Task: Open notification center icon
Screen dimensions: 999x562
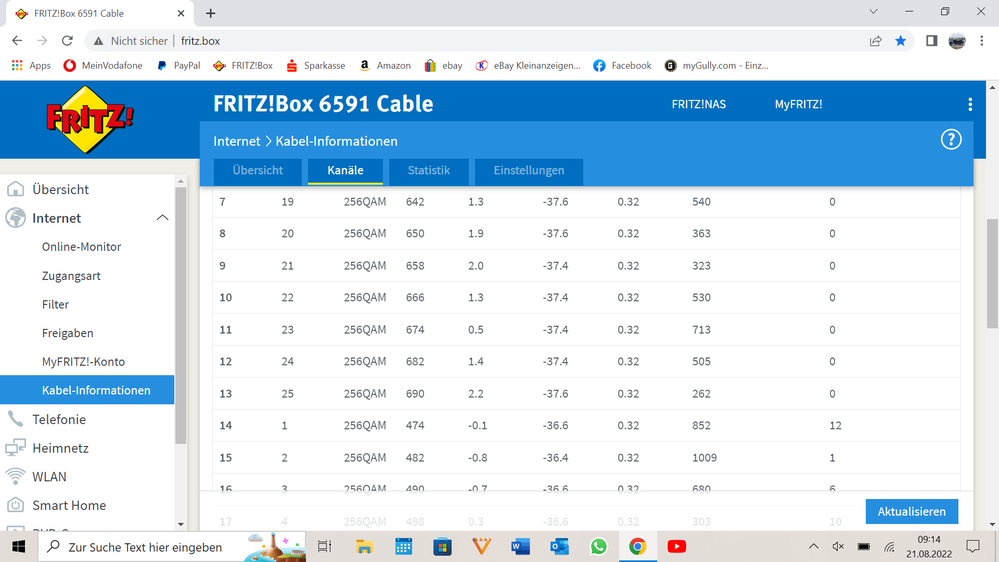Action: click(x=973, y=546)
